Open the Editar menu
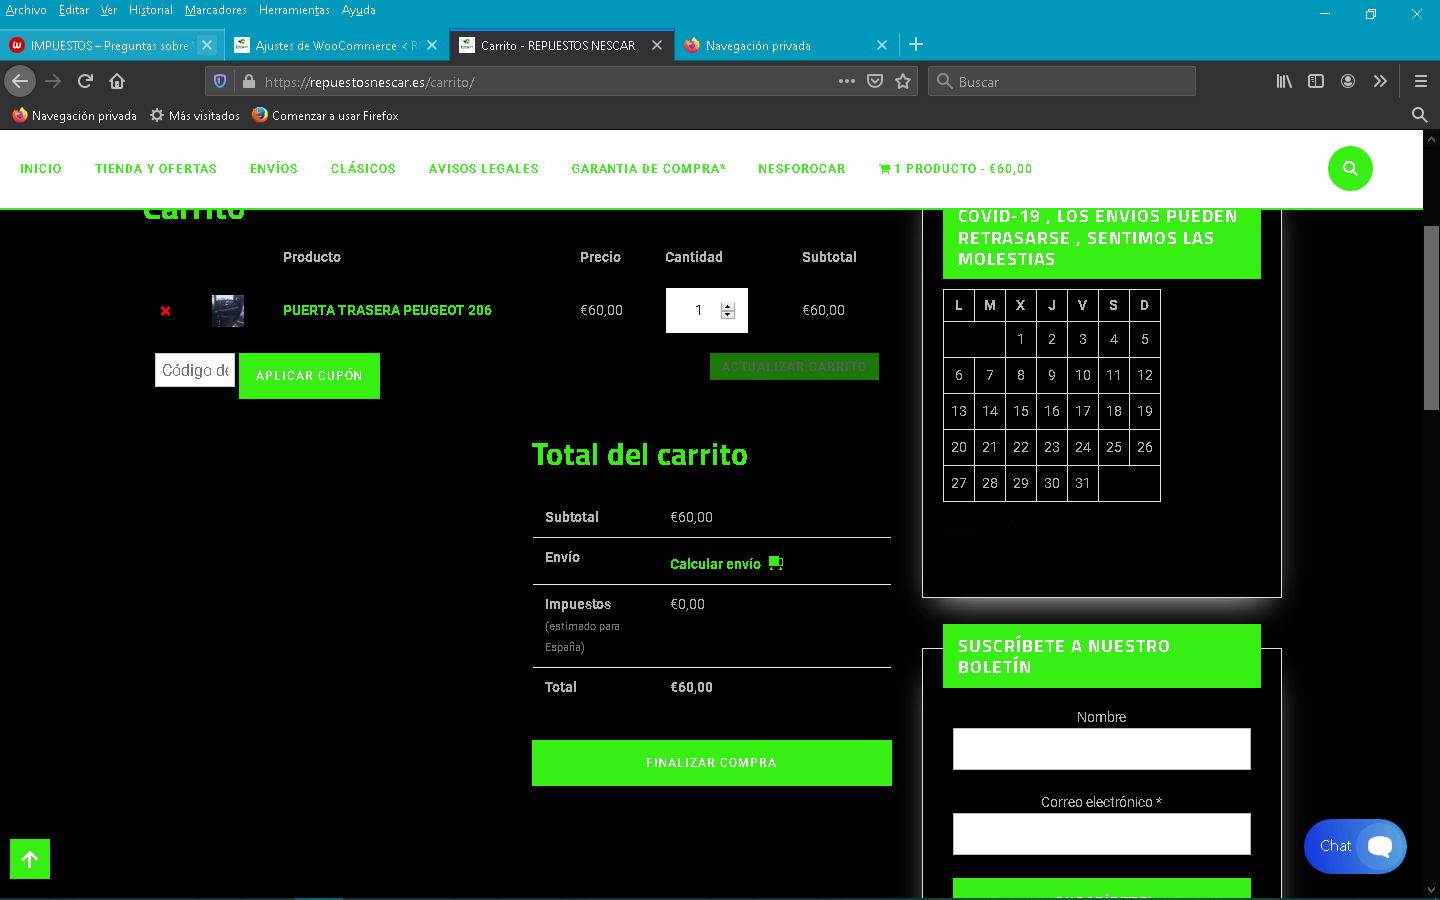1440x900 pixels. [x=74, y=10]
